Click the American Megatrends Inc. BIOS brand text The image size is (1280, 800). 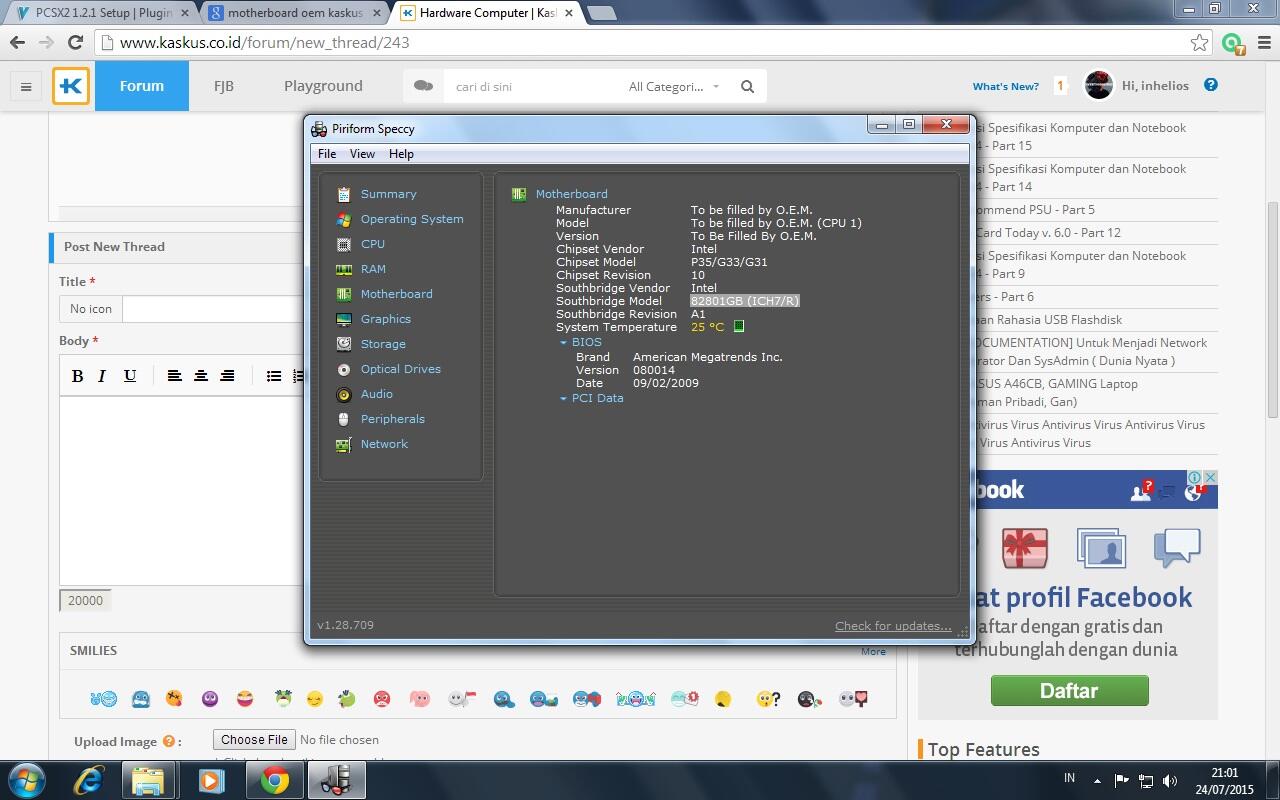(x=708, y=357)
